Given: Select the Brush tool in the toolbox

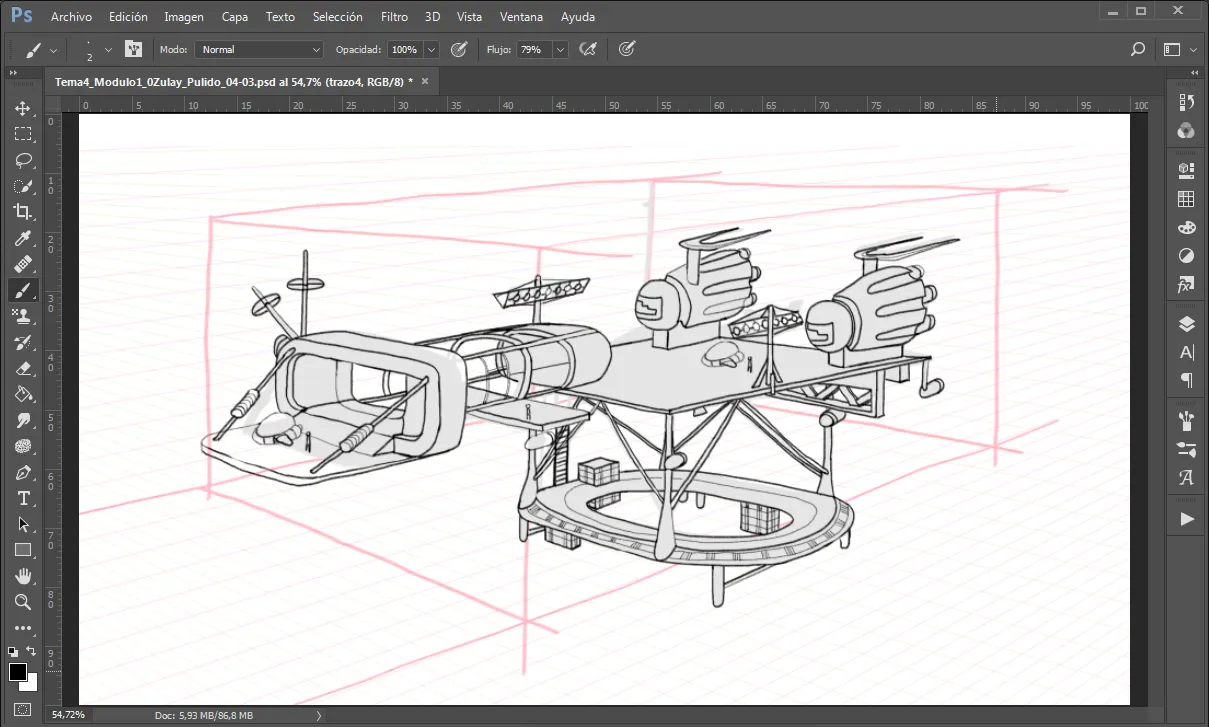Looking at the screenshot, I should pyautogui.click(x=23, y=290).
